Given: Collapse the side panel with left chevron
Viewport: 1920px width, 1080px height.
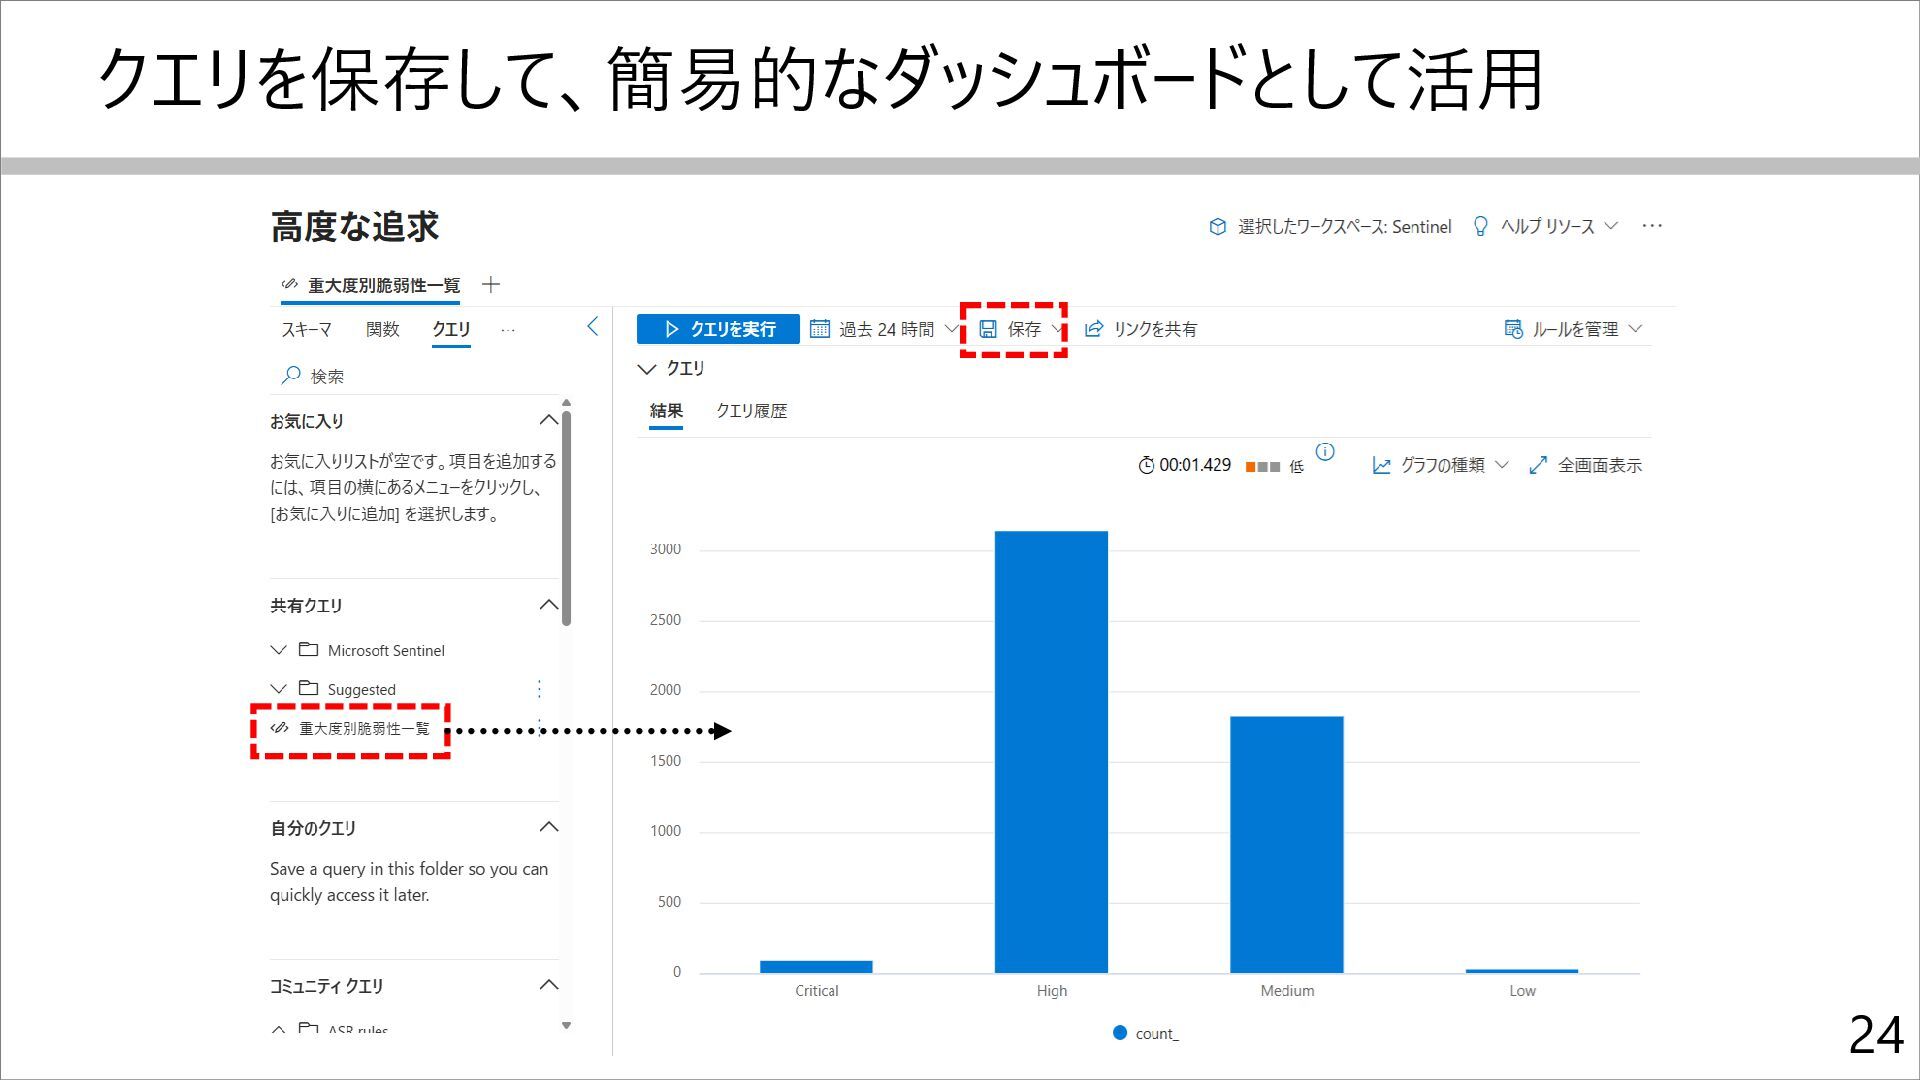Looking at the screenshot, I should pos(592,327).
